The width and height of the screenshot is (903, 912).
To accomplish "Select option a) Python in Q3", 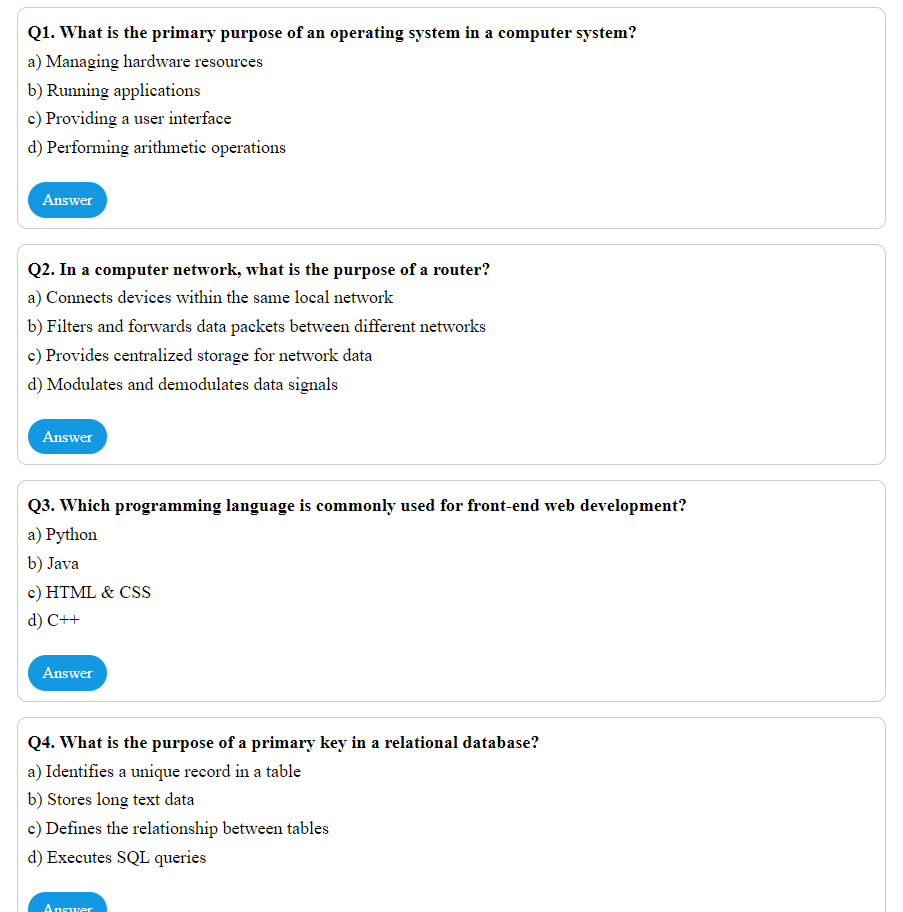I will pos(62,534).
